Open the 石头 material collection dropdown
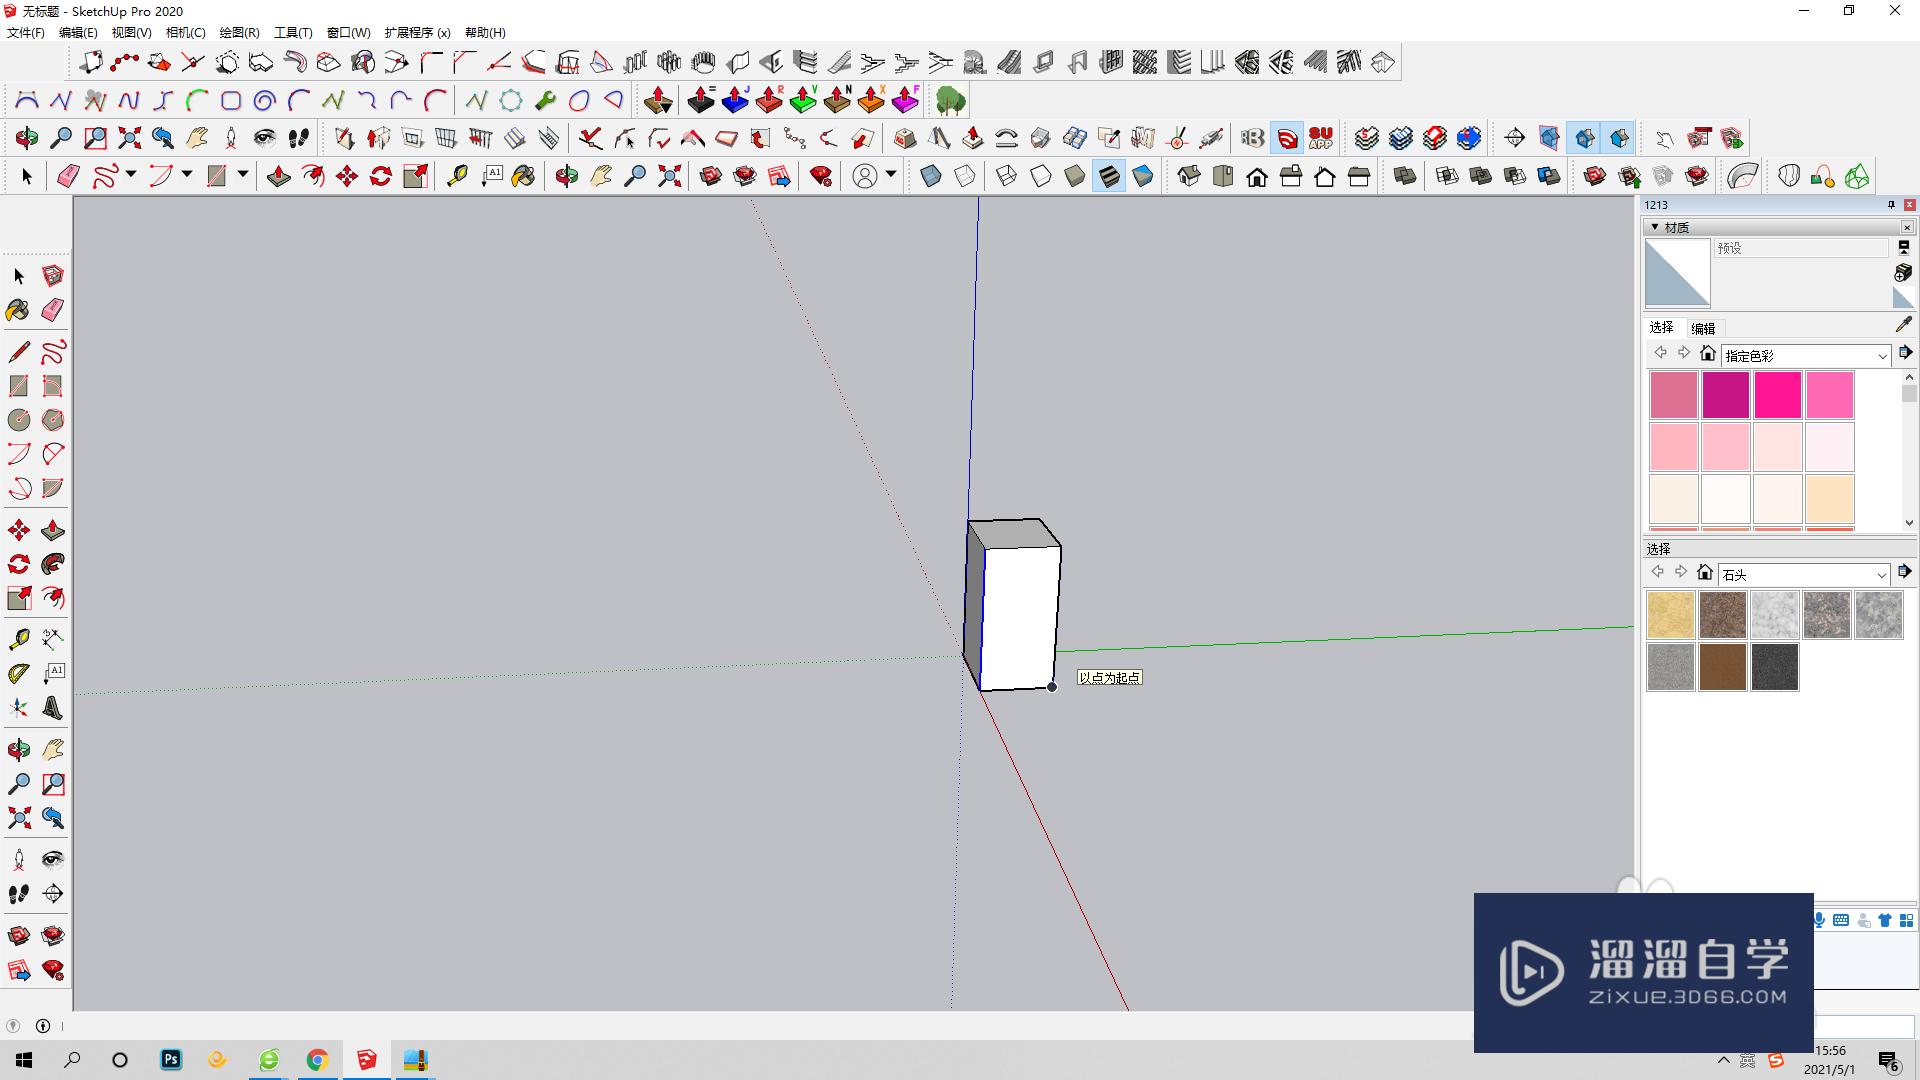 (1804, 575)
